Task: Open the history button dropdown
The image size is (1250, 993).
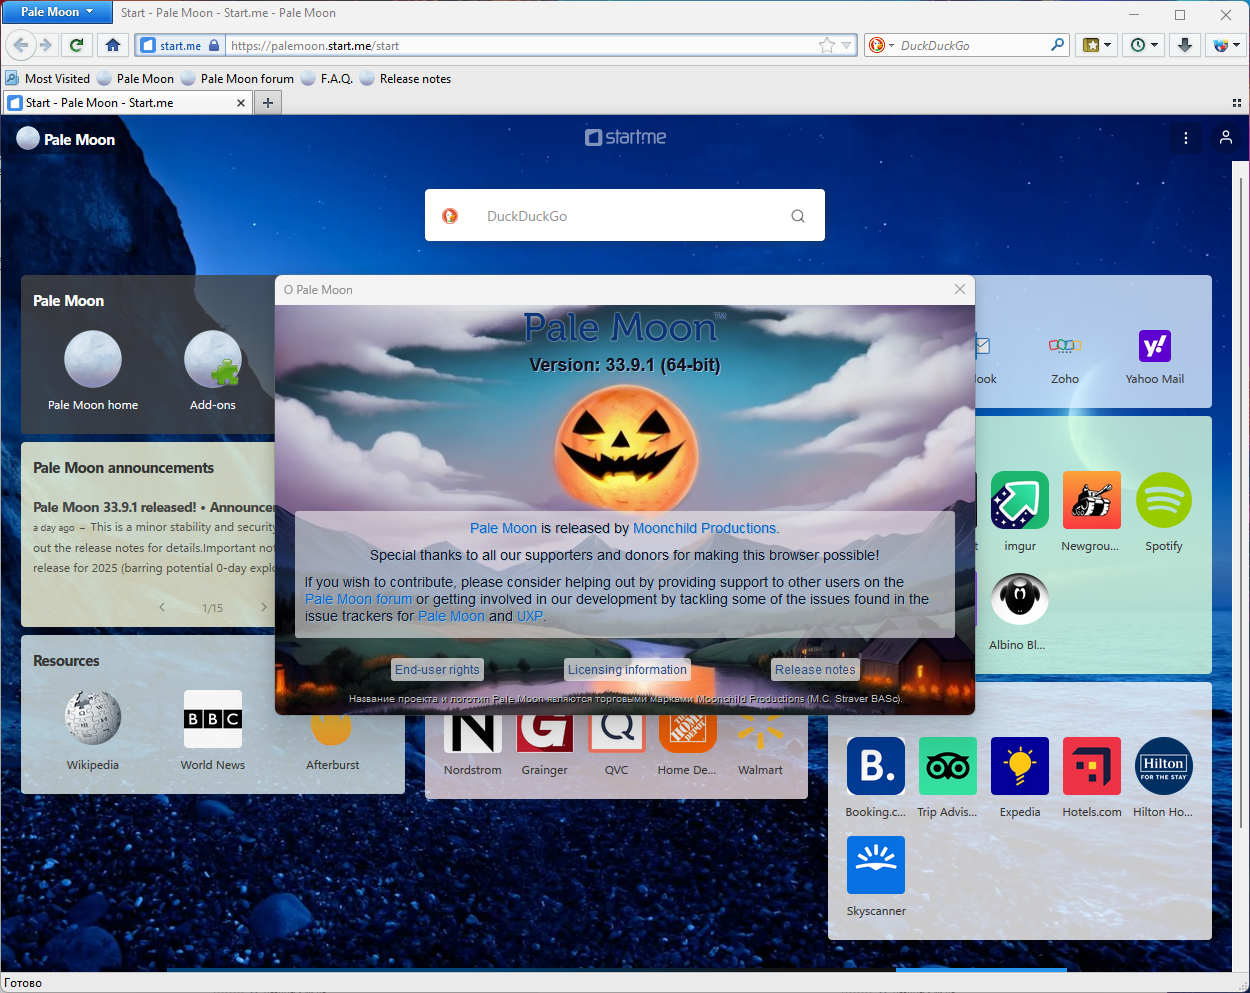Action: point(1144,45)
